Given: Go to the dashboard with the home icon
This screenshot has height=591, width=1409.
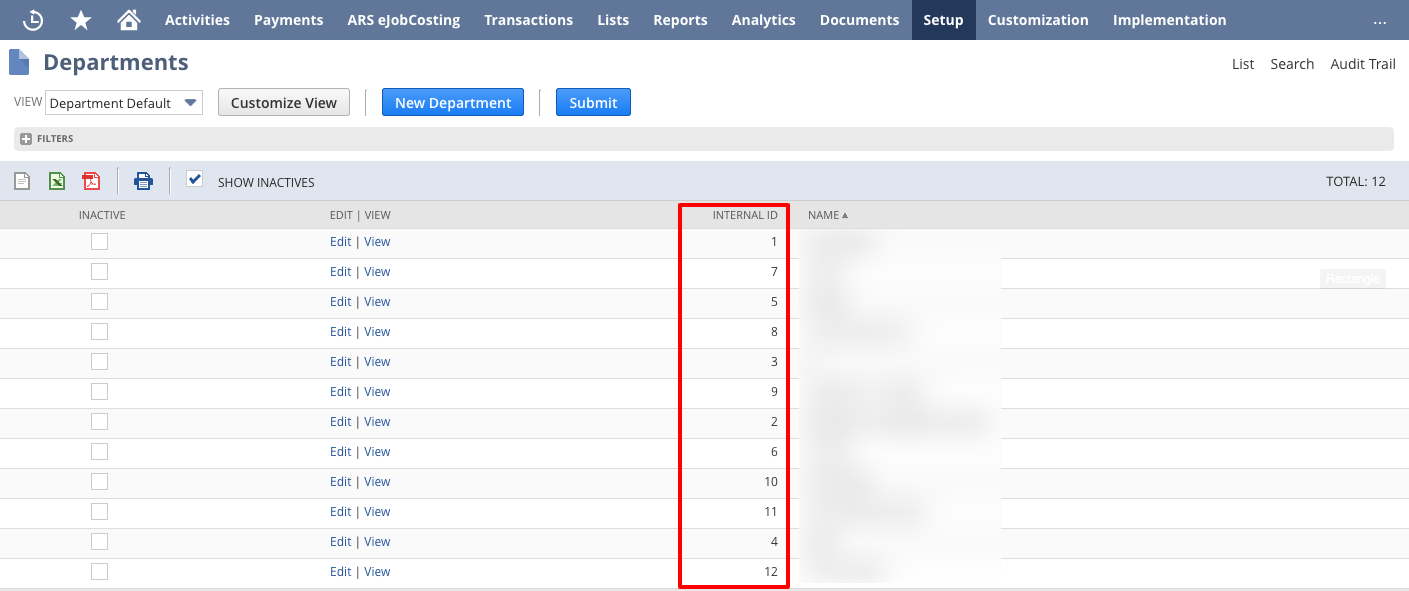Looking at the screenshot, I should (128, 19).
